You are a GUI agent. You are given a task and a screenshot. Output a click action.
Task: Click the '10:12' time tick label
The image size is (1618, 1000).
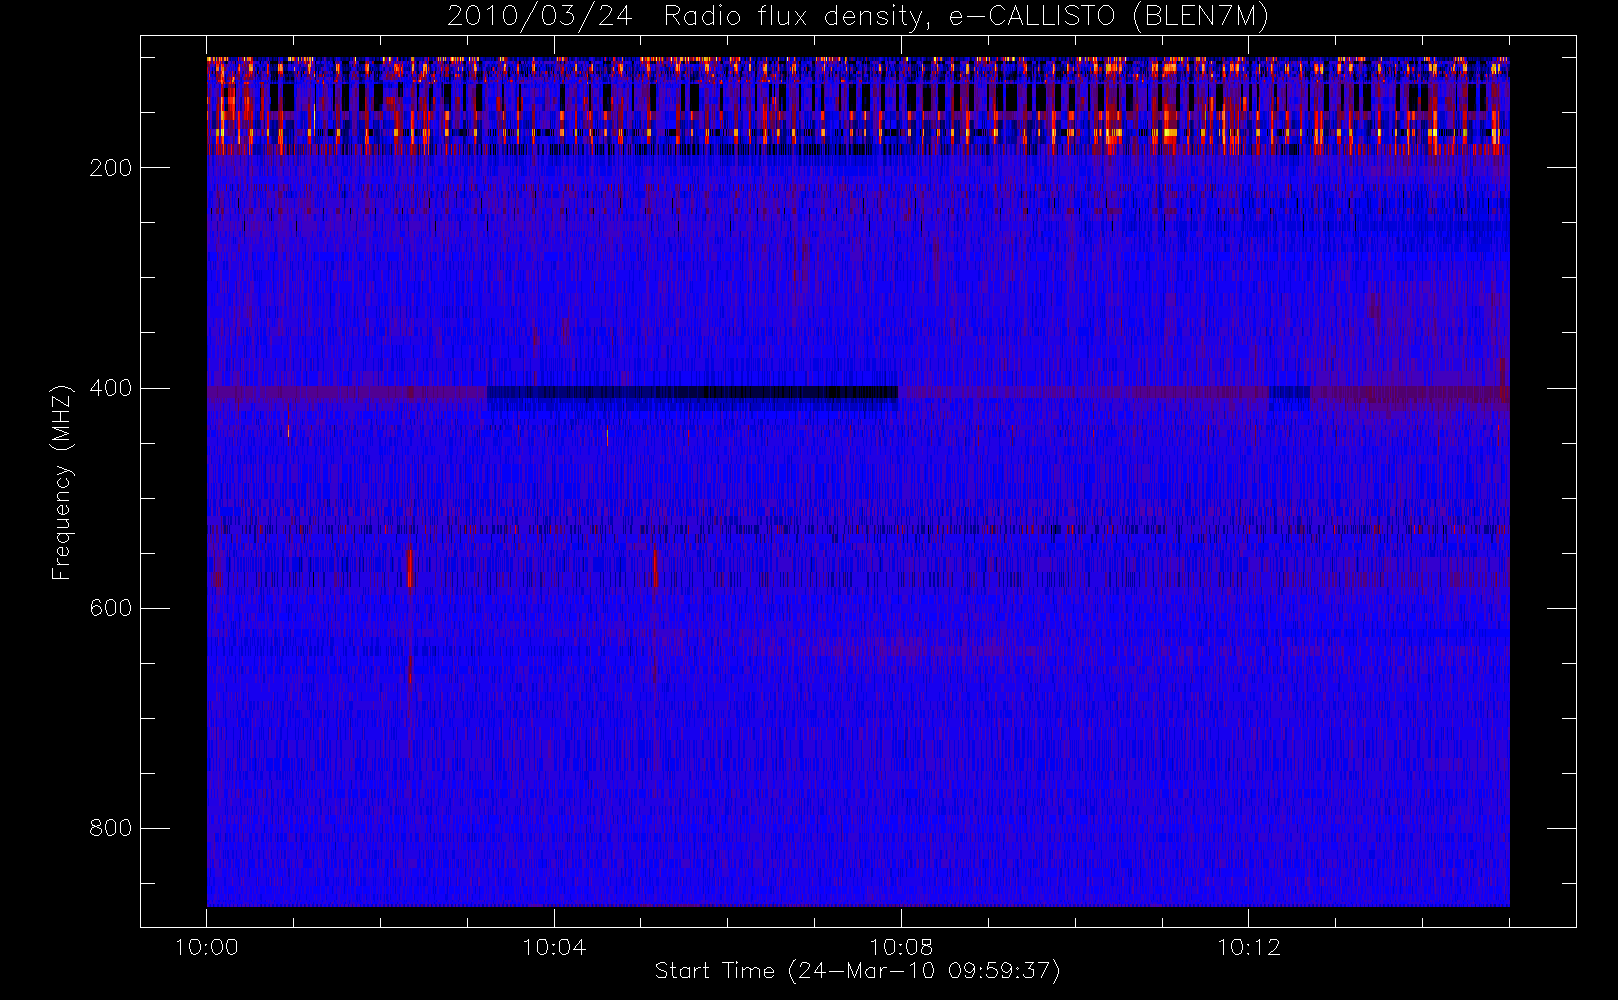click(x=1248, y=947)
